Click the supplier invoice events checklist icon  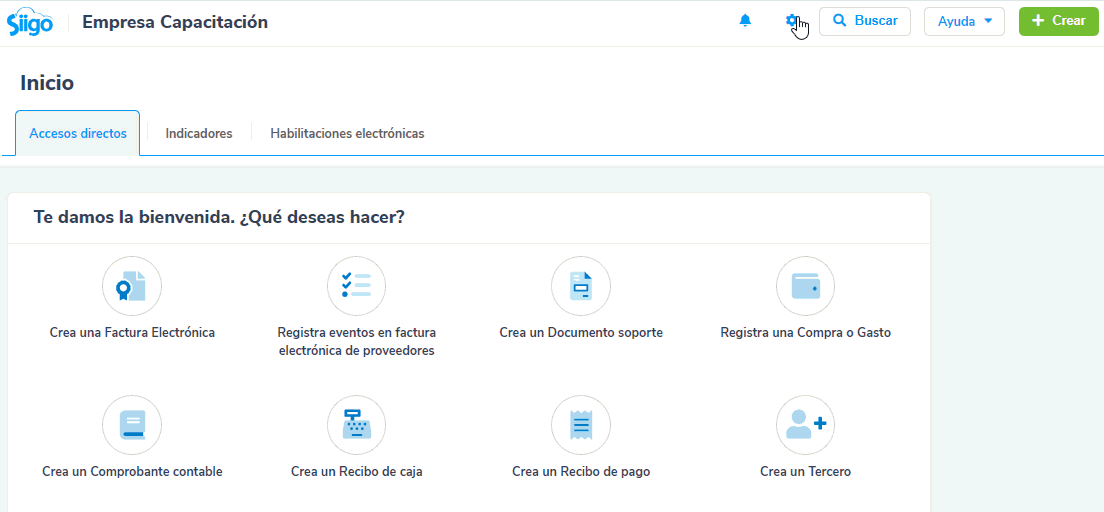[356, 286]
